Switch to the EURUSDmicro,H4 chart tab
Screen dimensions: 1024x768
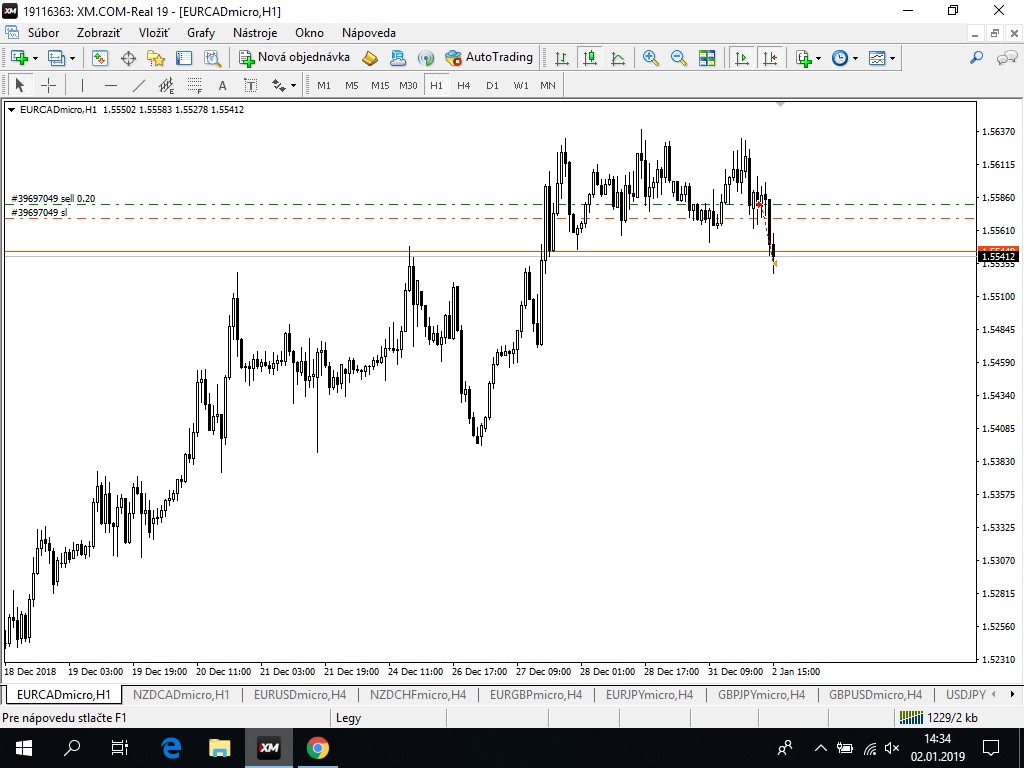point(300,694)
